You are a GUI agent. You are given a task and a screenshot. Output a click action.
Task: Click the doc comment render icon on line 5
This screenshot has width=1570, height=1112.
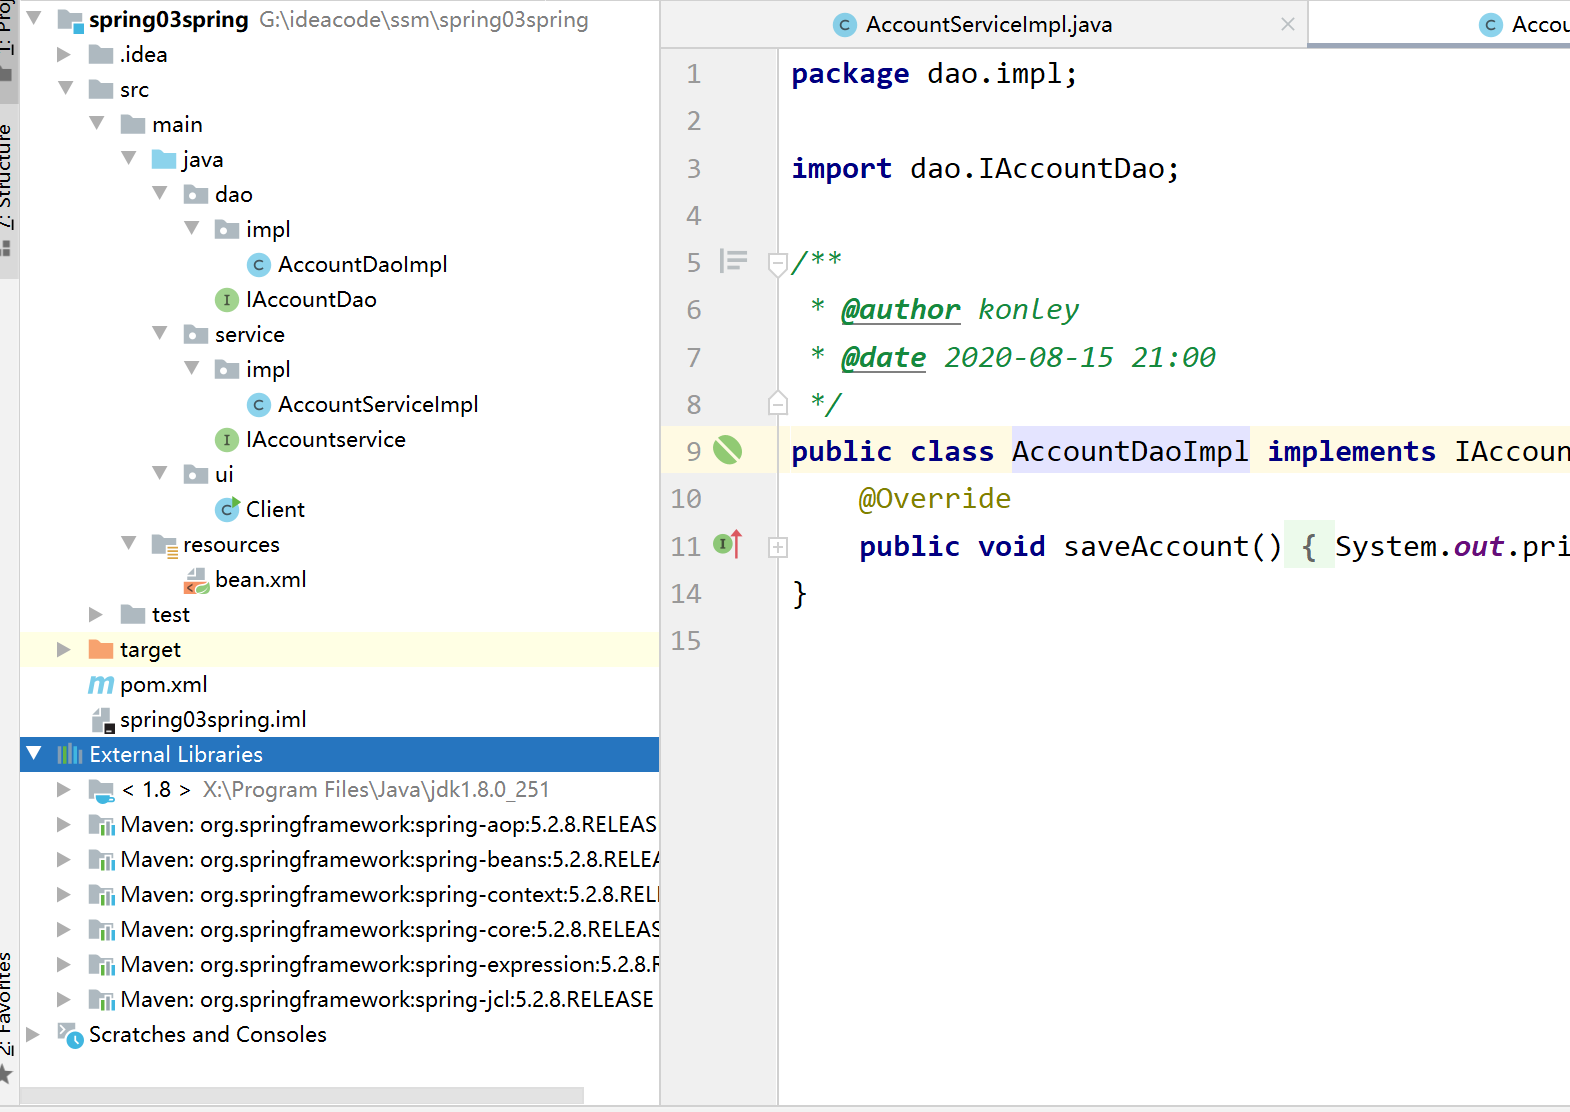[x=733, y=262]
